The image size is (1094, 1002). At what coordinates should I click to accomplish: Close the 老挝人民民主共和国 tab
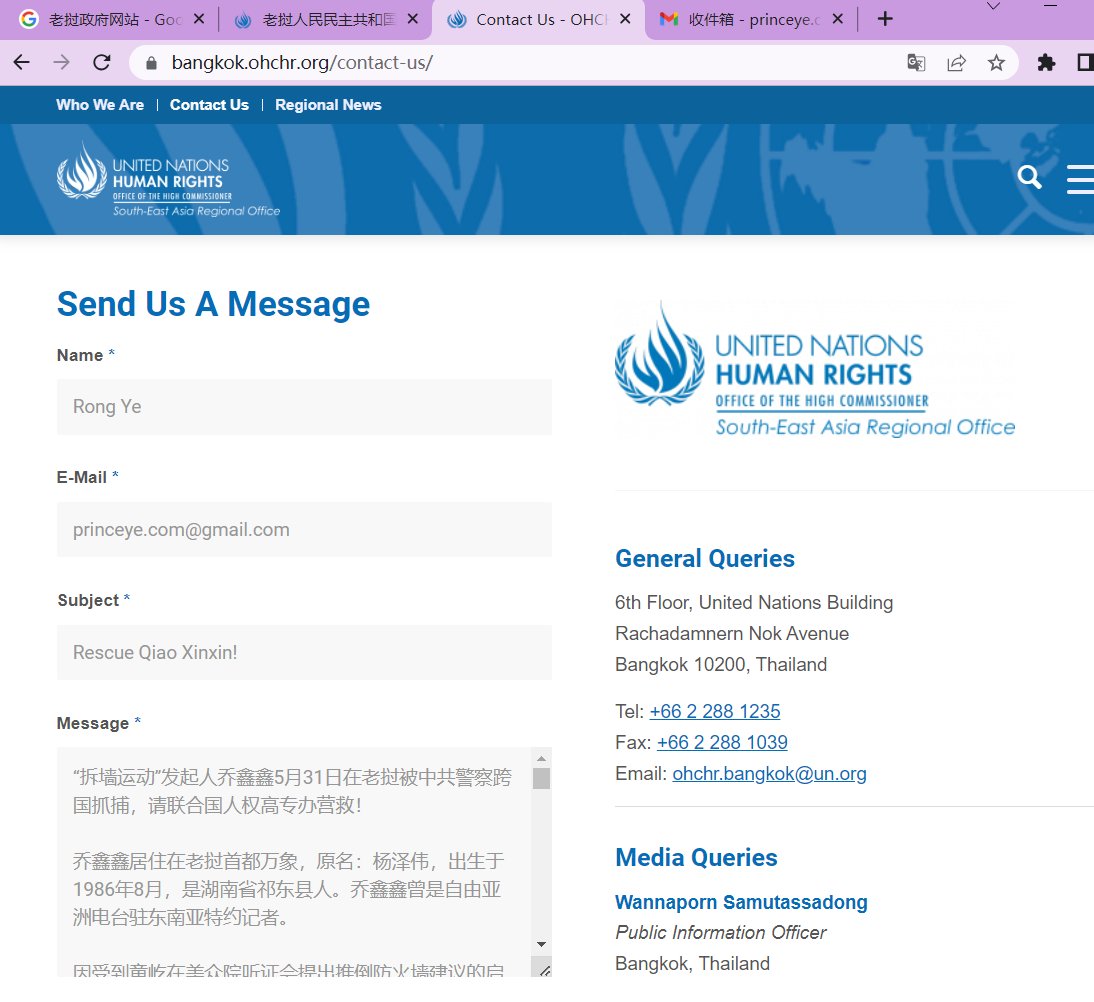[413, 19]
